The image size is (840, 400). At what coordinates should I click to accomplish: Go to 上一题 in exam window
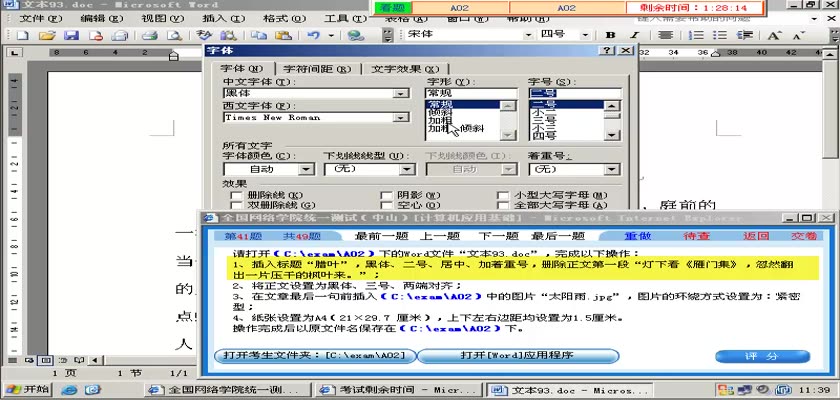point(439,236)
